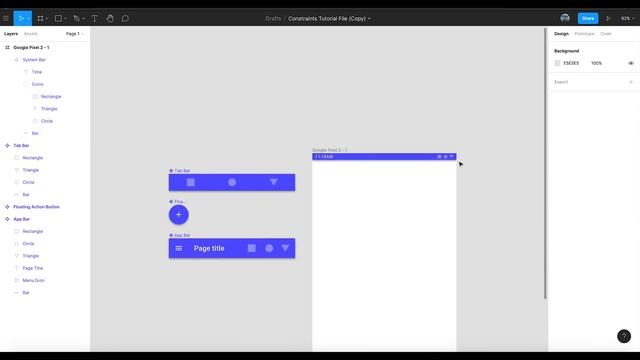The width and height of the screenshot is (640, 360).
Task: Select Rectangle layer under Tab Bar
Action: pyautogui.click(x=33, y=158)
